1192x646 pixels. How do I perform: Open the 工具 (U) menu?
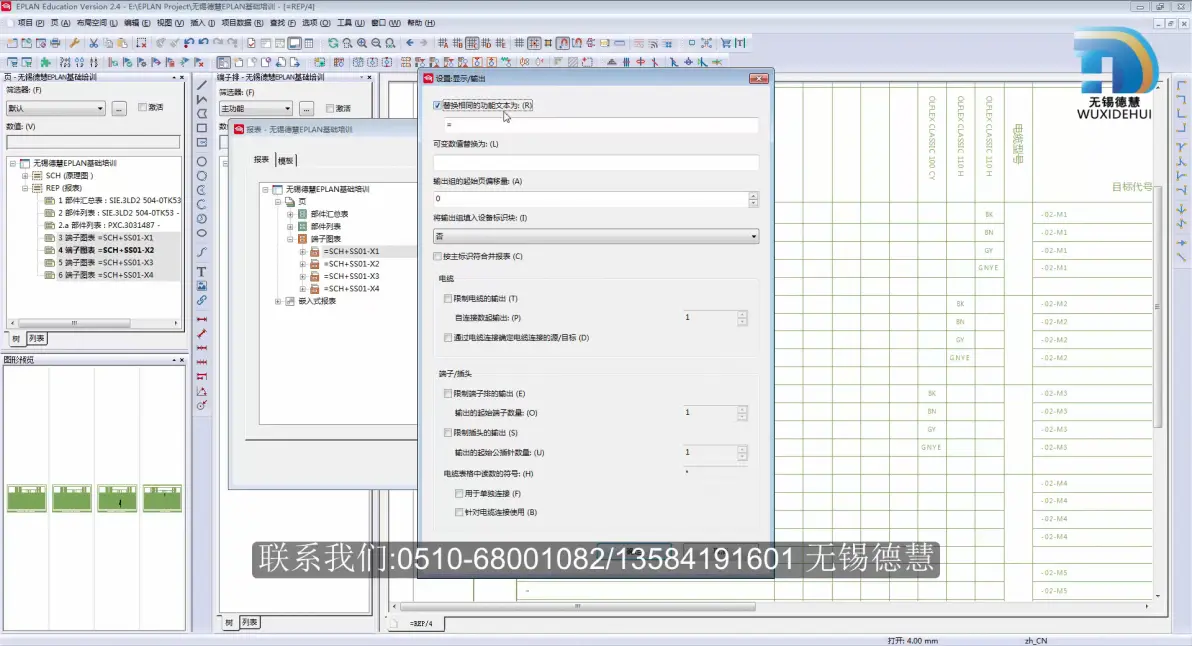click(x=350, y=23)
